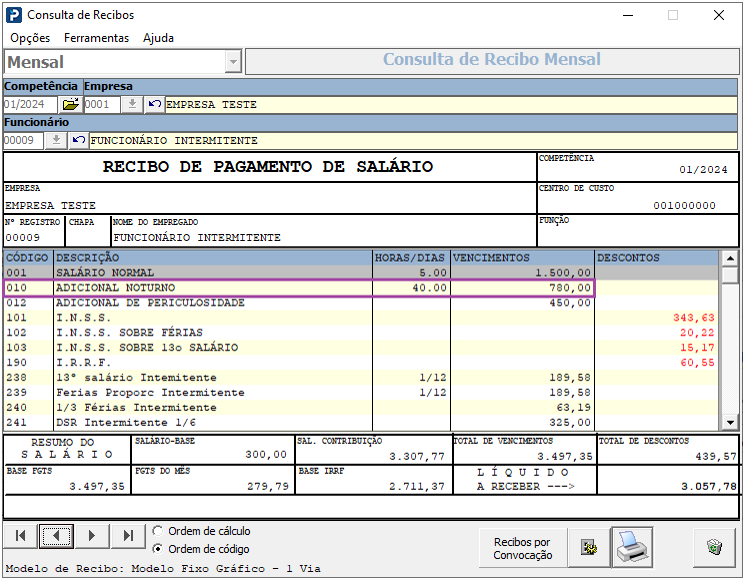Select the I.N.S.S. SOBRE 13o SALÁRIO row
Screen dimensions: 746x582
(362, 347)
